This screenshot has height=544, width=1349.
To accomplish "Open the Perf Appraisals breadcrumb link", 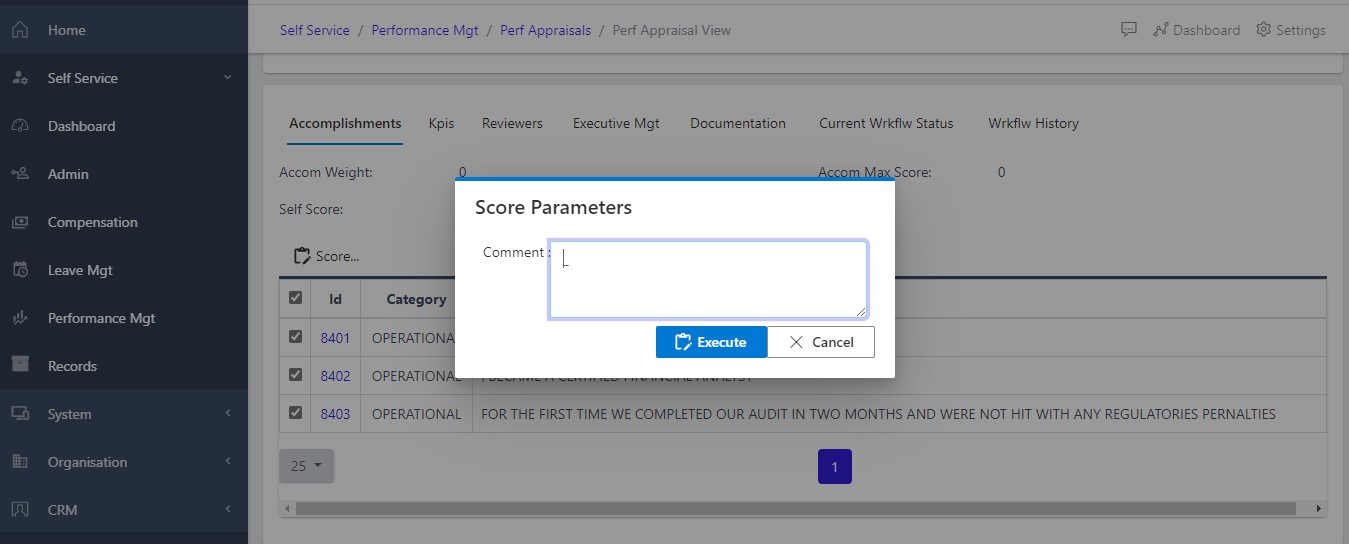I will click(x=546, y=30).
